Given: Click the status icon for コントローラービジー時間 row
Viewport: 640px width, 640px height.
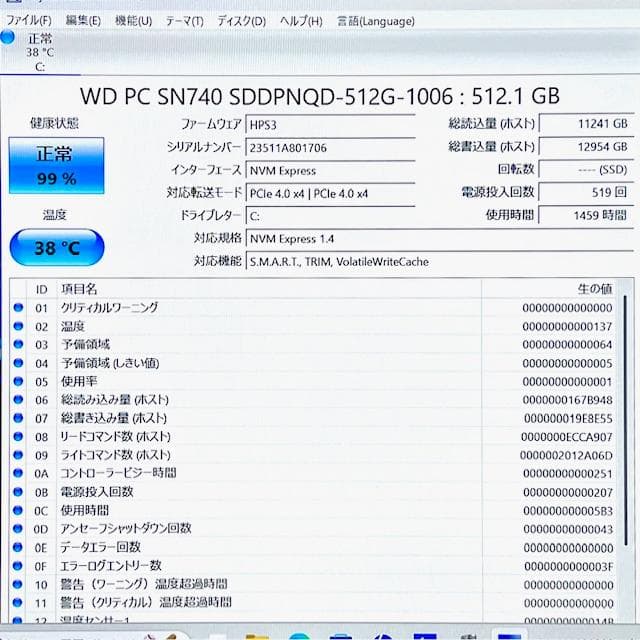Looking at the screenshot, I should point(18,473).
